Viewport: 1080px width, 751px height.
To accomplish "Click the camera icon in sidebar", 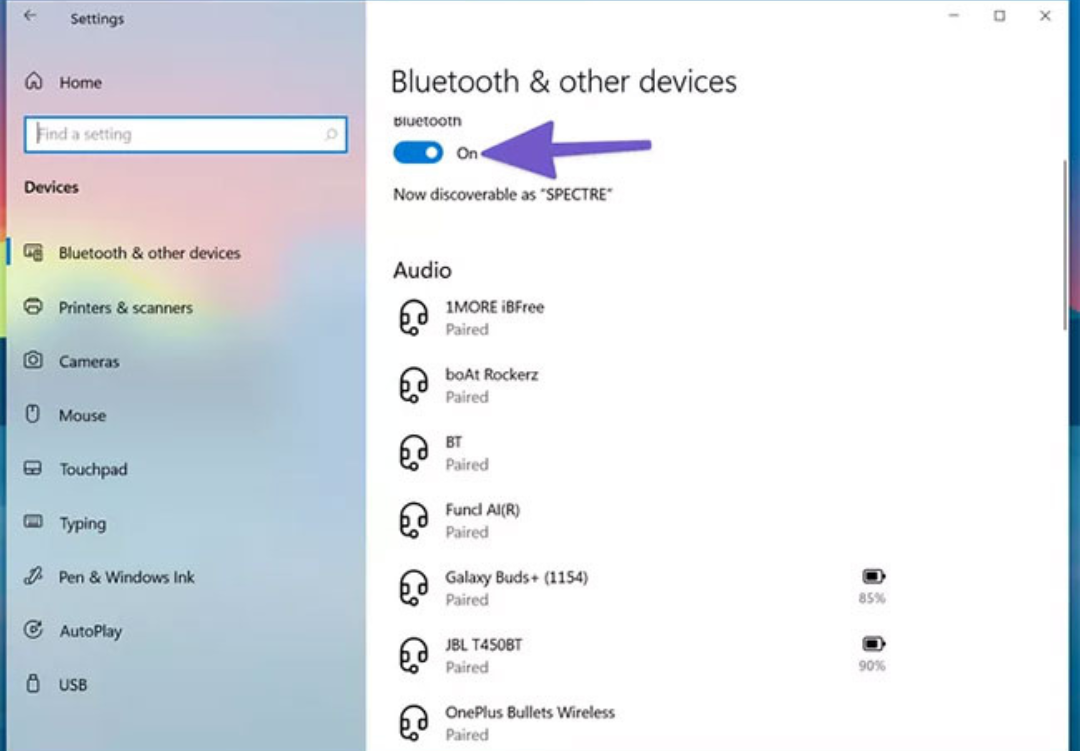I will pos(33,360).
